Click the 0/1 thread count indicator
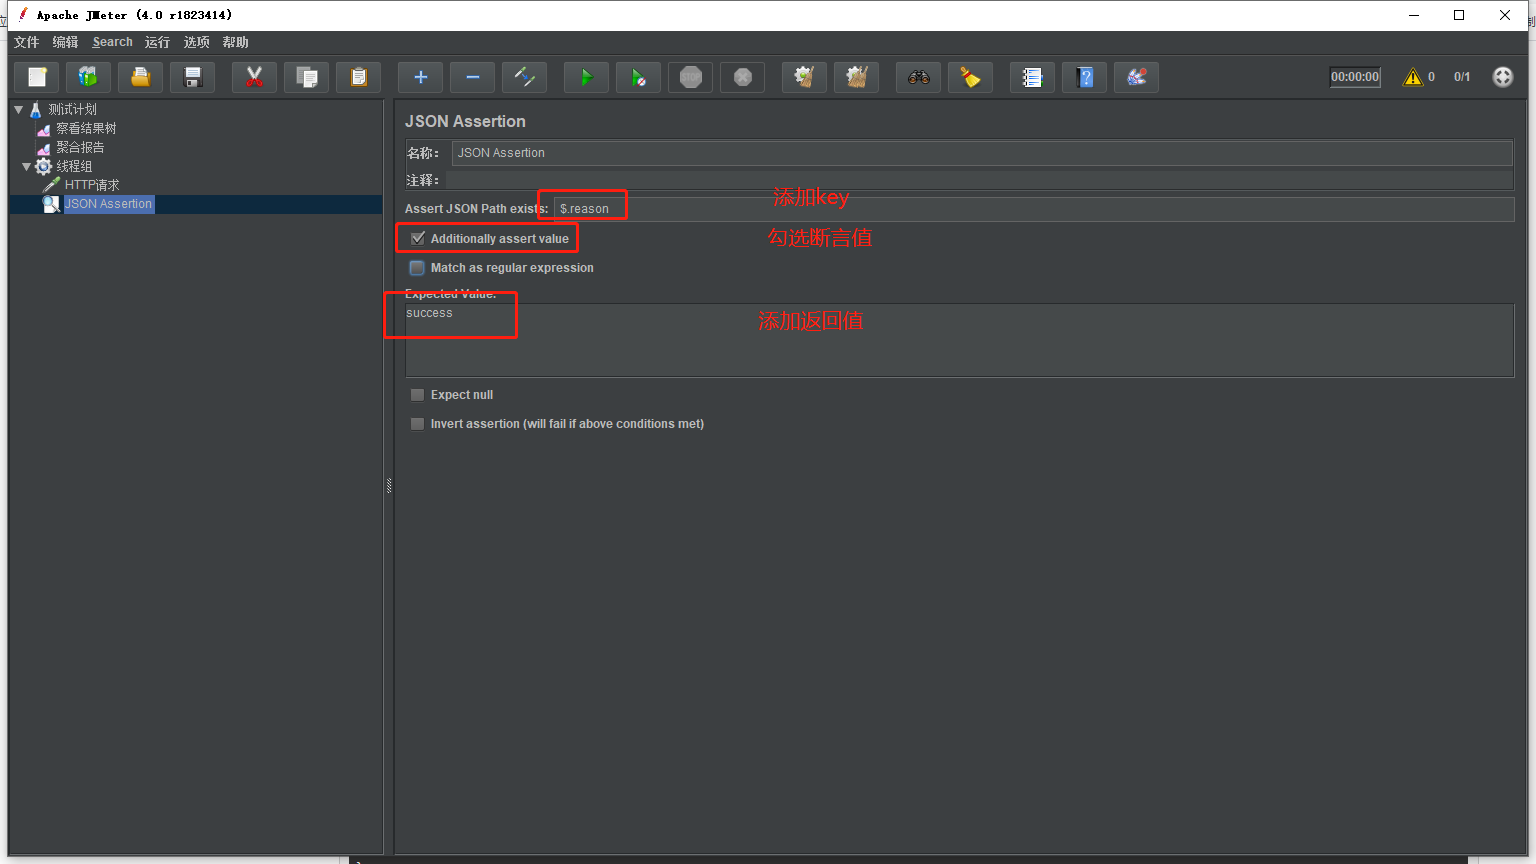1536x864 pixels. (x=1462, y=77)
